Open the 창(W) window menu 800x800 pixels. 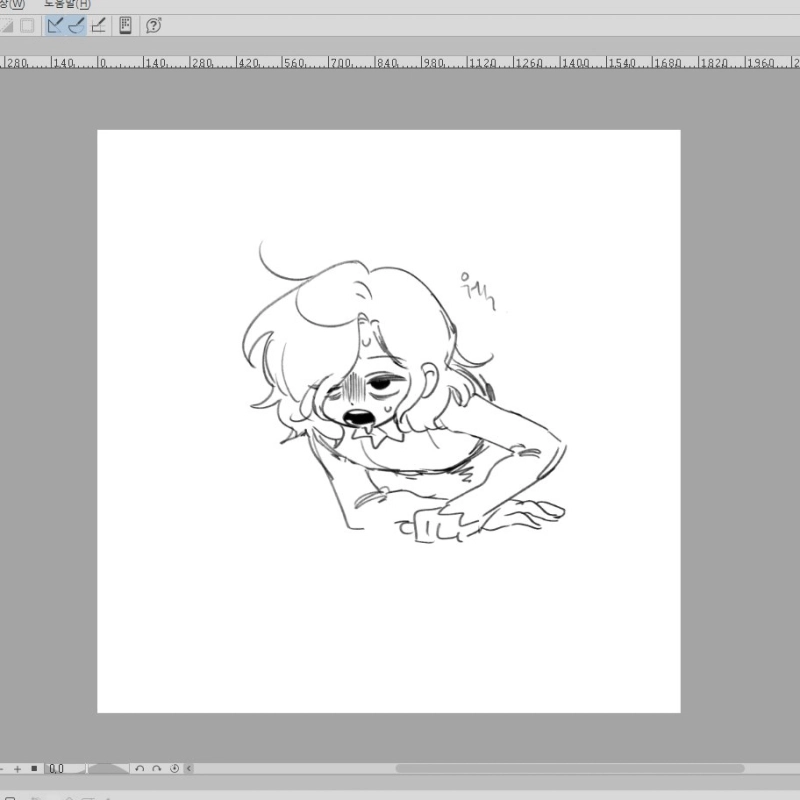pos(12,4)
